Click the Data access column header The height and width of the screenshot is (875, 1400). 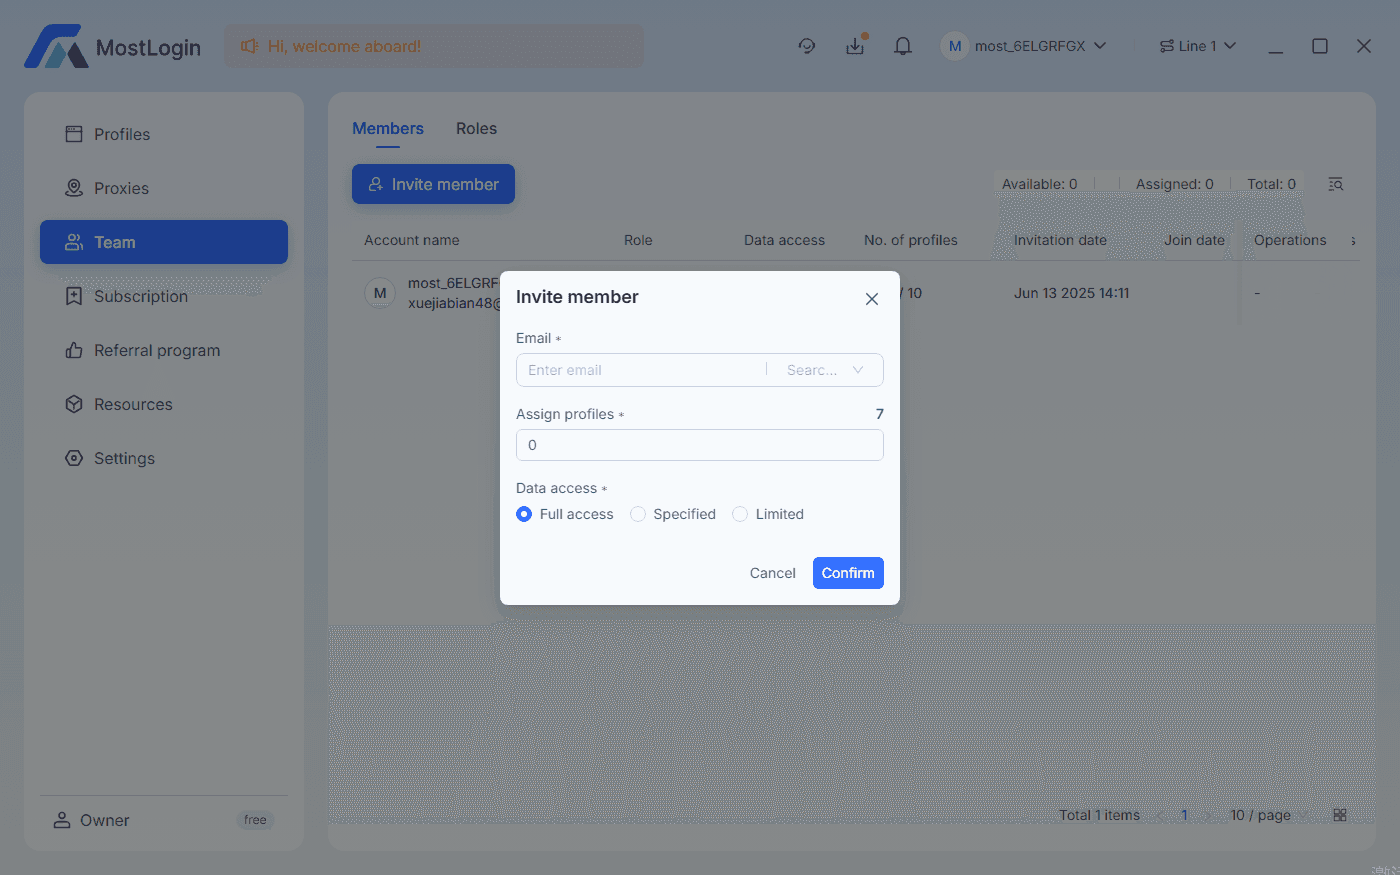[784, 240]
